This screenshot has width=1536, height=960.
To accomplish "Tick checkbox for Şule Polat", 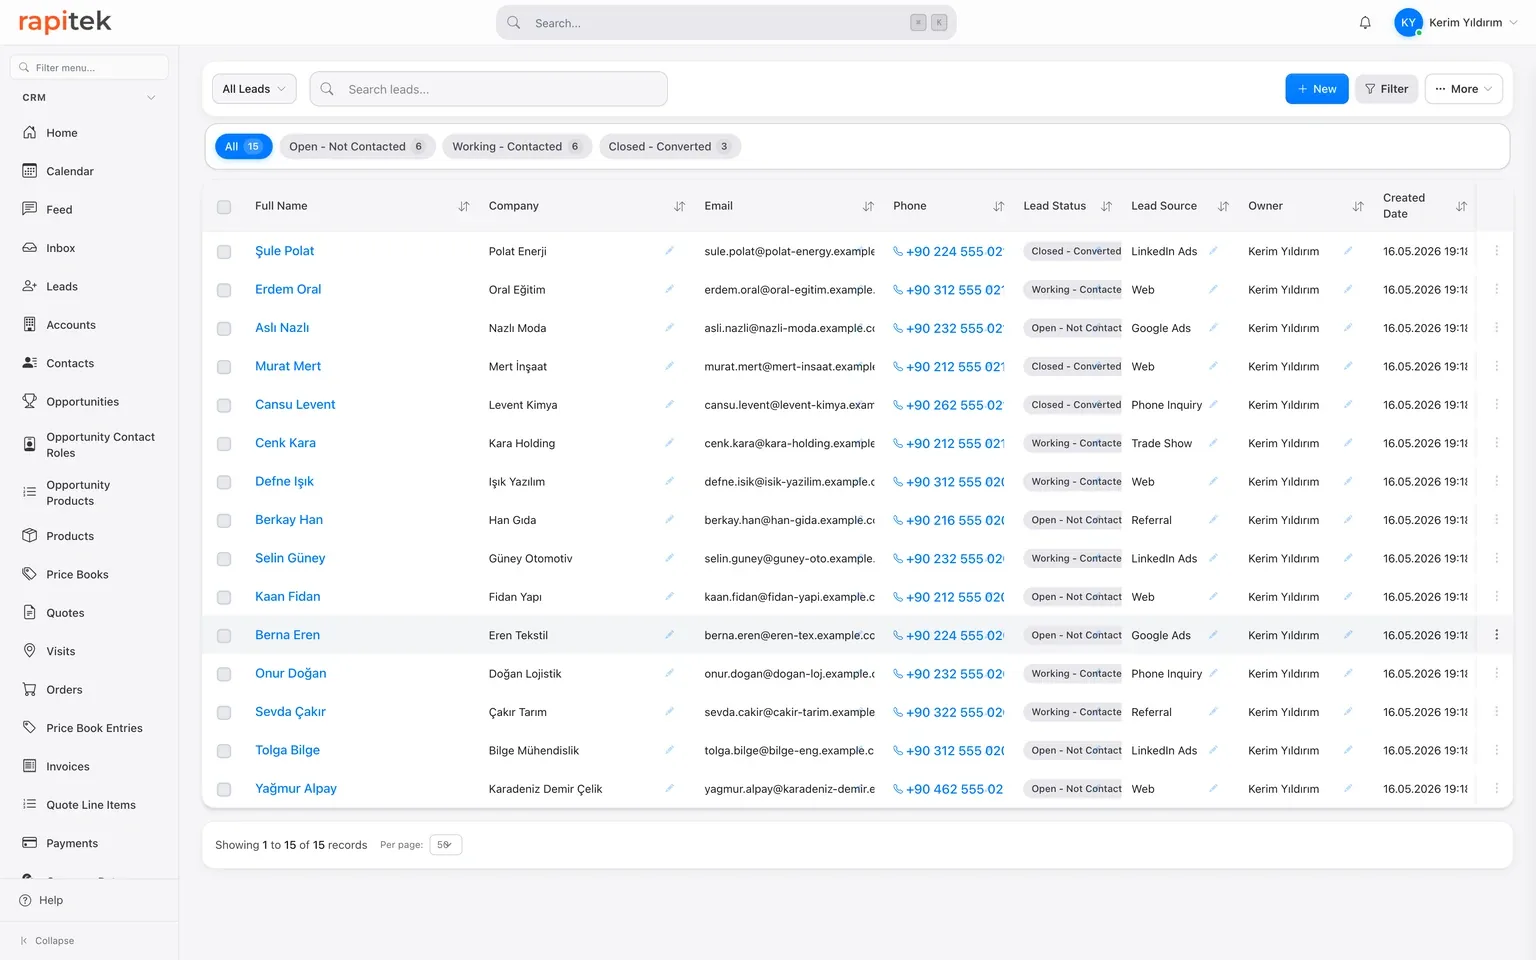I will (x=224, y=252).
